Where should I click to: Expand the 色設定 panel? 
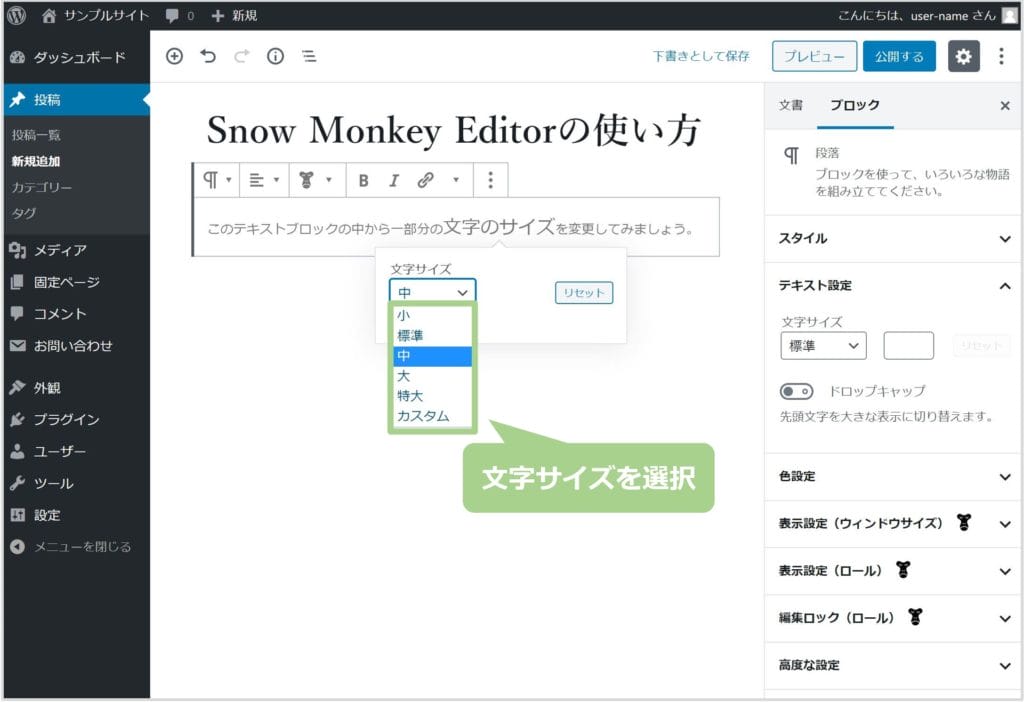point(893,477)
